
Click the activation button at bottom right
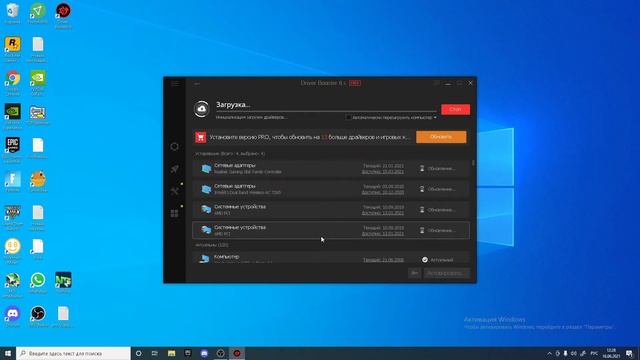[446, 273]
